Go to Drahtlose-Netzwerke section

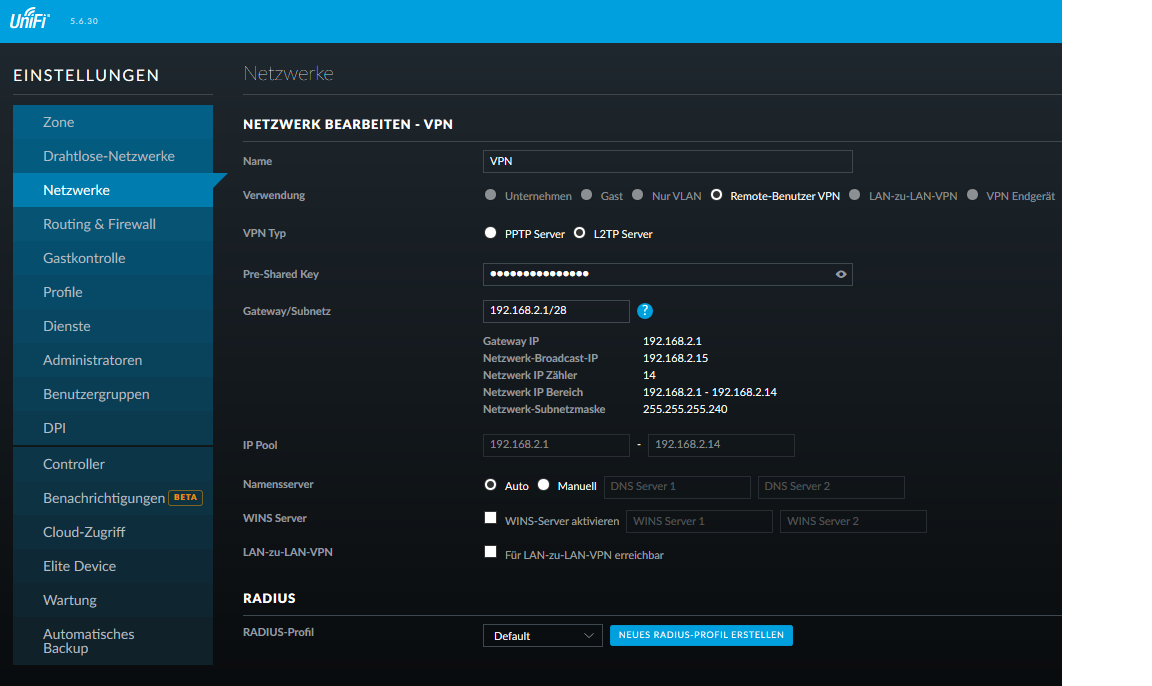click(x=108, y=156)
